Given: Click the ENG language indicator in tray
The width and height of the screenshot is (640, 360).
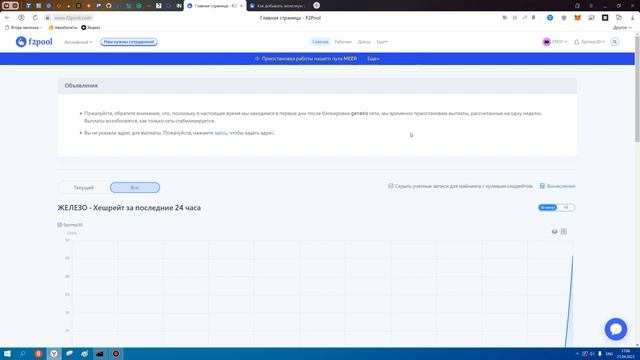Looking at the screenshot, I should [609, 353].
